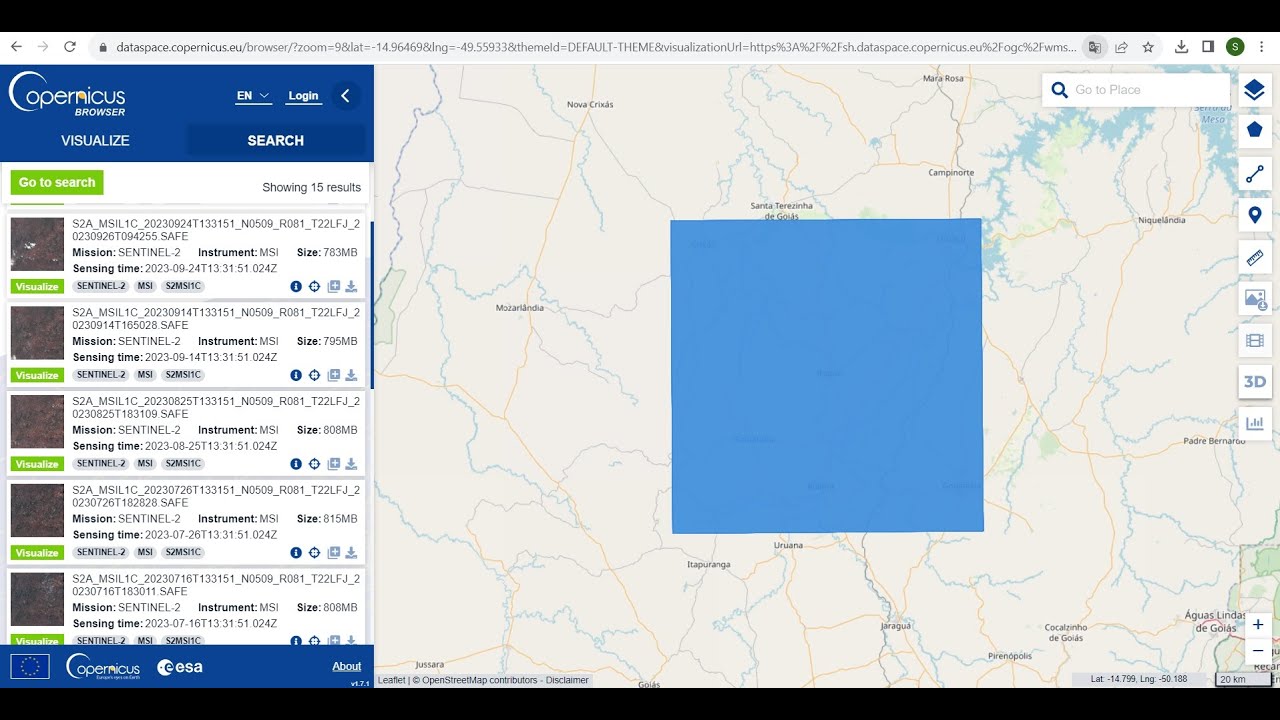Click the browser address bar URL

coord(596,47)
